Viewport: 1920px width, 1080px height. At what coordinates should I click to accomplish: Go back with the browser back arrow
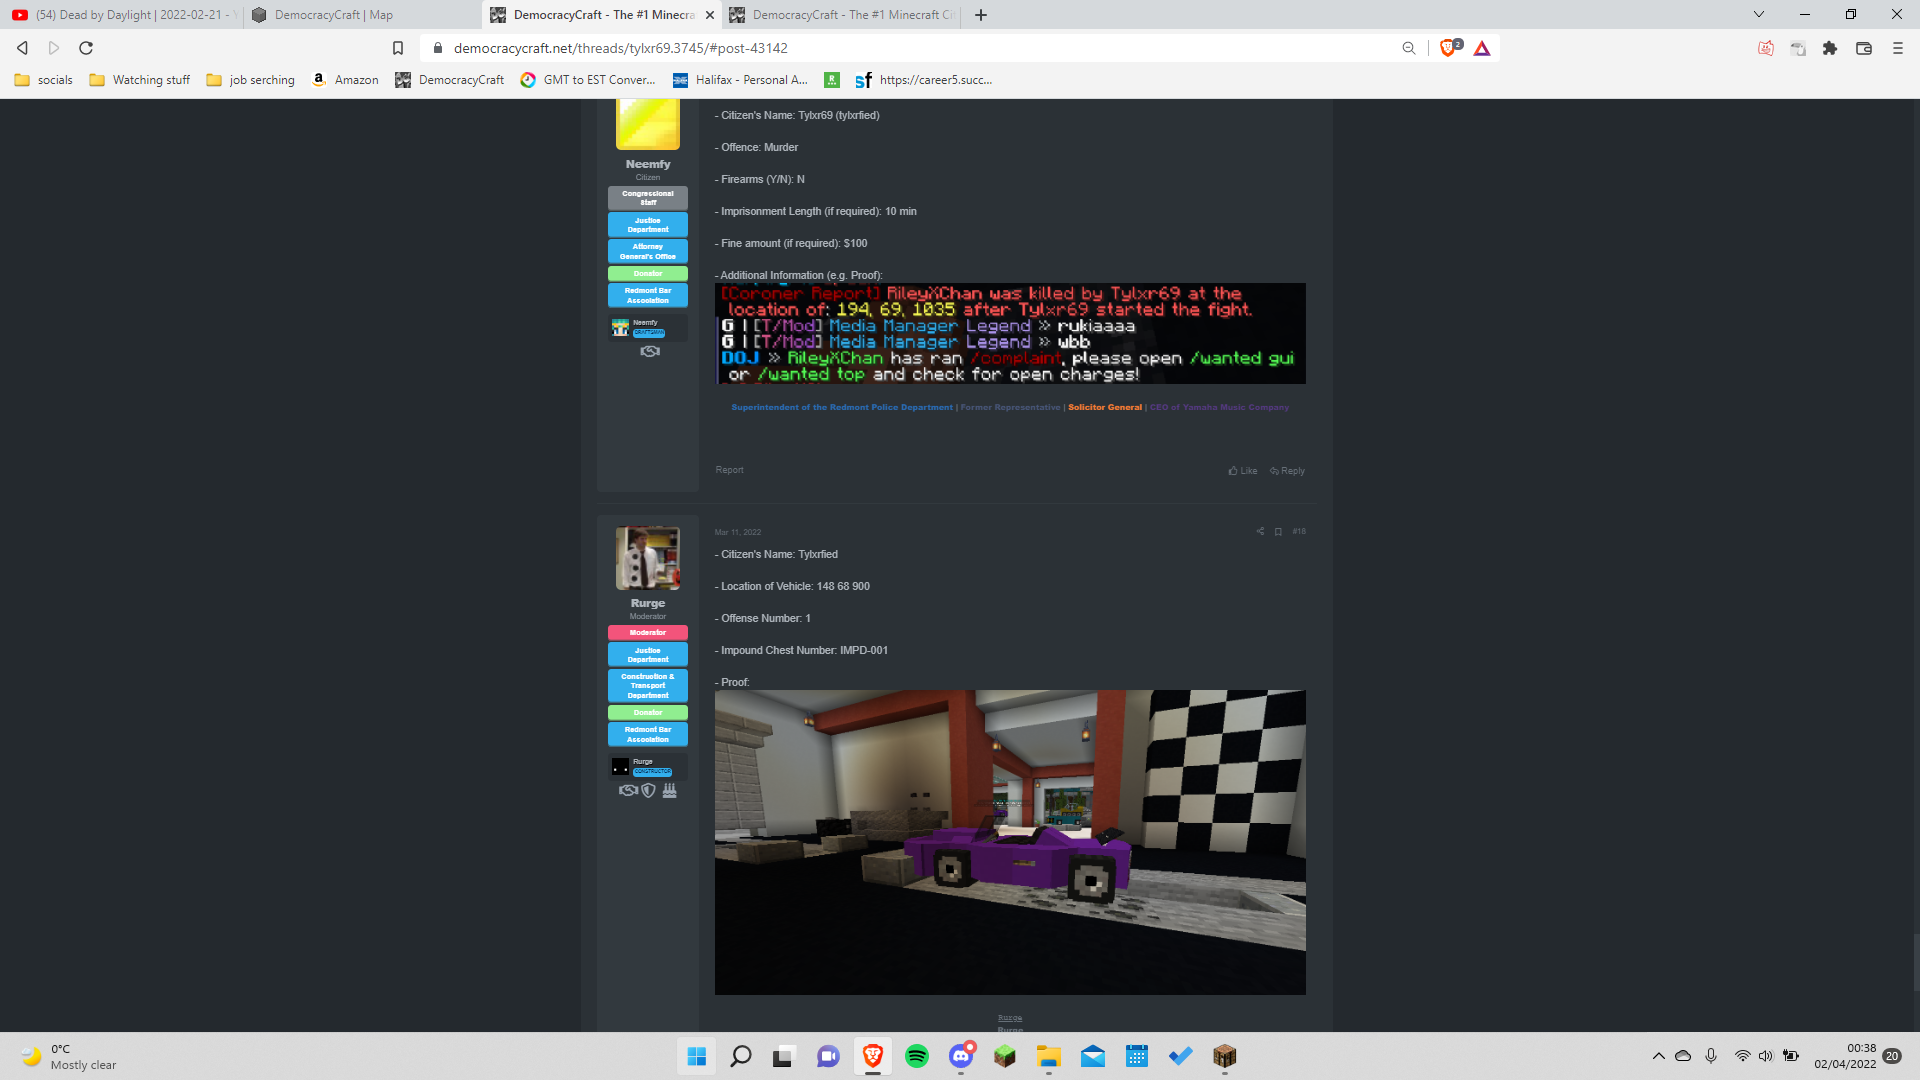(x=22, y=48)
